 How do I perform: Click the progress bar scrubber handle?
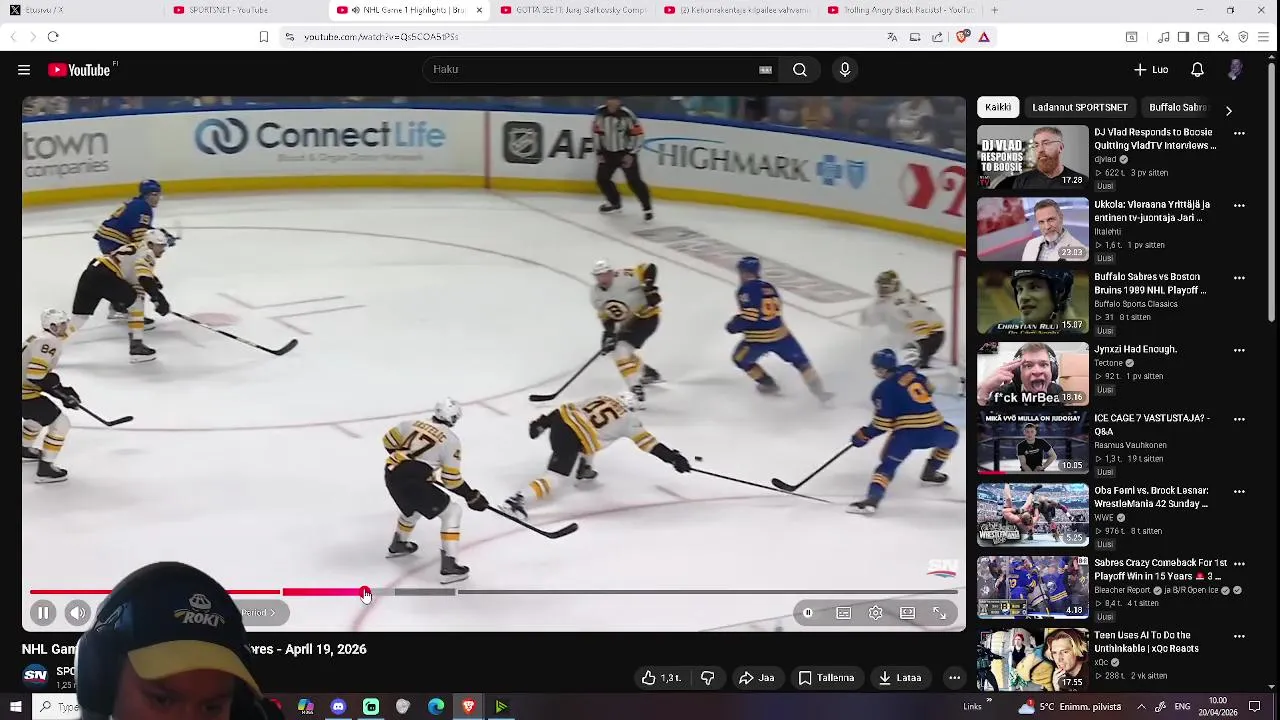[x=365, y=593]
